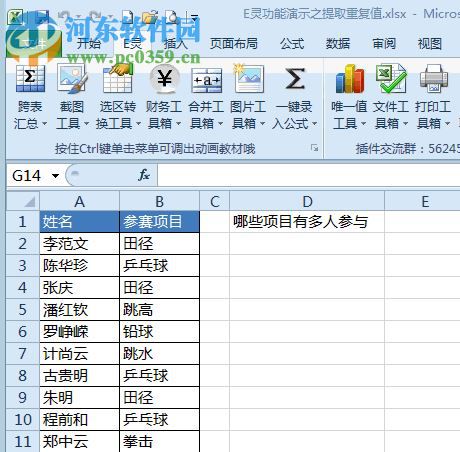Select the cell 拳击
This screenshot has height=452, width=460.
(159, 441)
